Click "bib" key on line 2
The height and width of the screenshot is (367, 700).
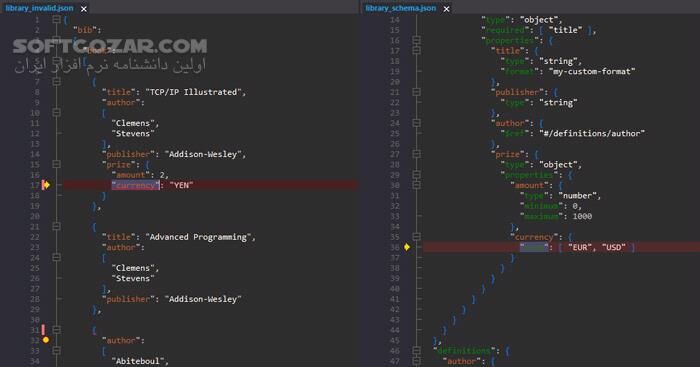(x=85, y=30)
